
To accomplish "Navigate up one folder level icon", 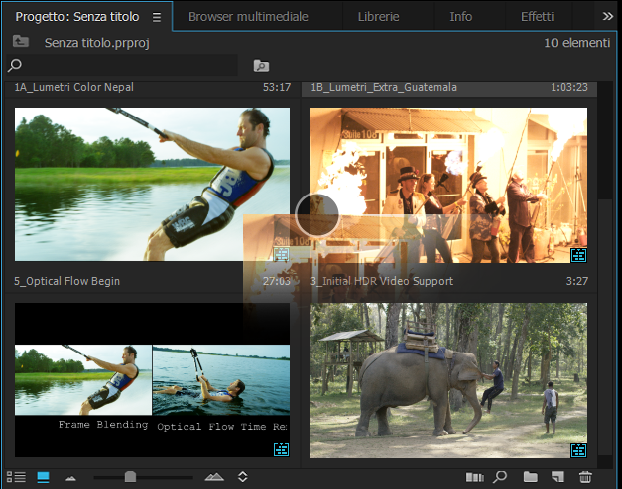I will (x=21, y=41).
